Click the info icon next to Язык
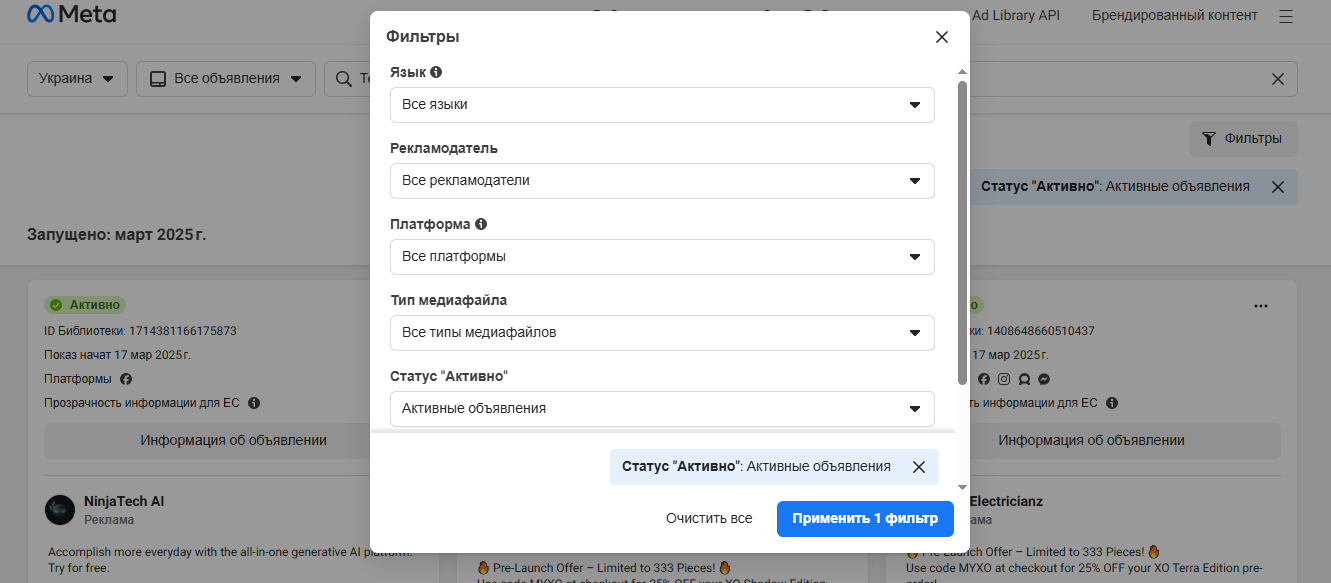Screen dimensions: 1331x583 click(436, 72)
